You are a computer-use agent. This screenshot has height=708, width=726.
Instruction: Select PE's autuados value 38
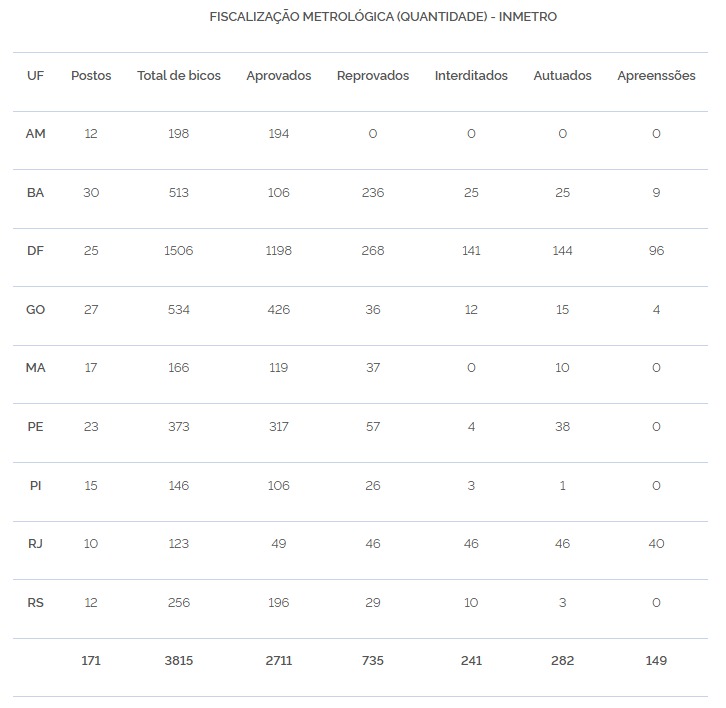pyautogui.click(x=562, y=427)
